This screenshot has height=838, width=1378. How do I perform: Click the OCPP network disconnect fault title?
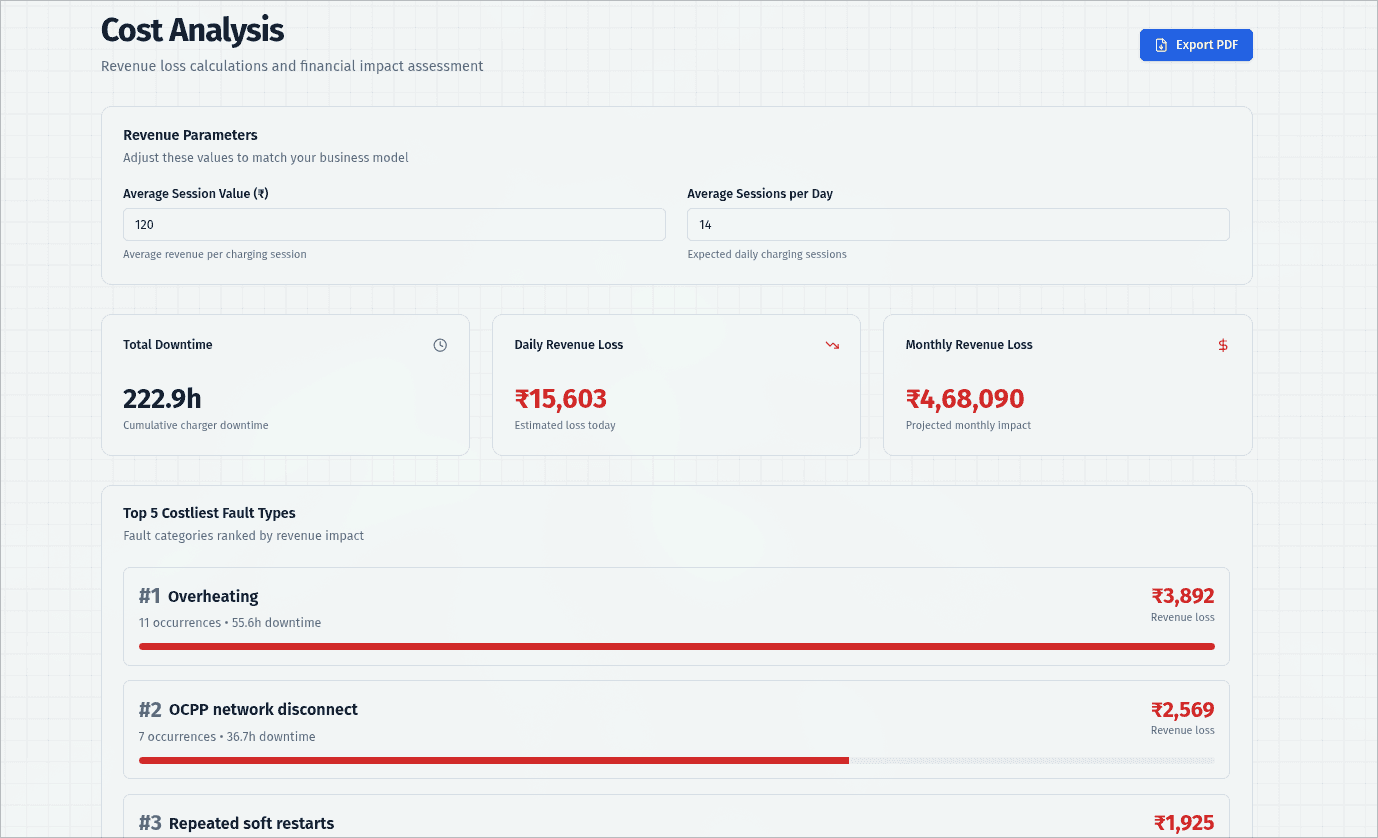[263, 709]
